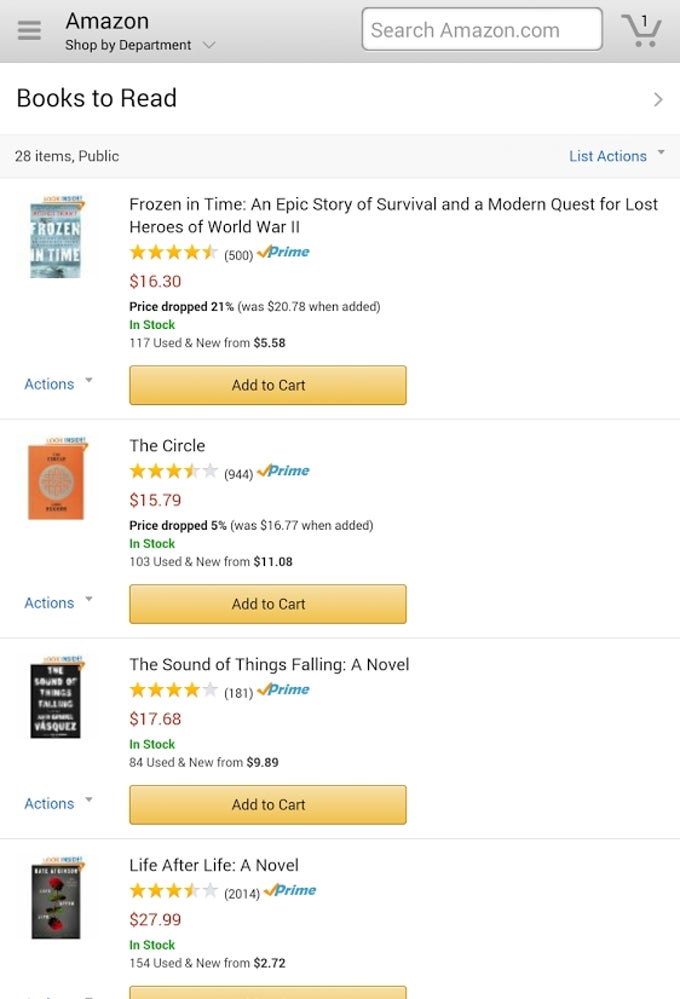Tap the Search Amazon.com field
This screenshot has width=680, height=999.
tap(480, 29)
